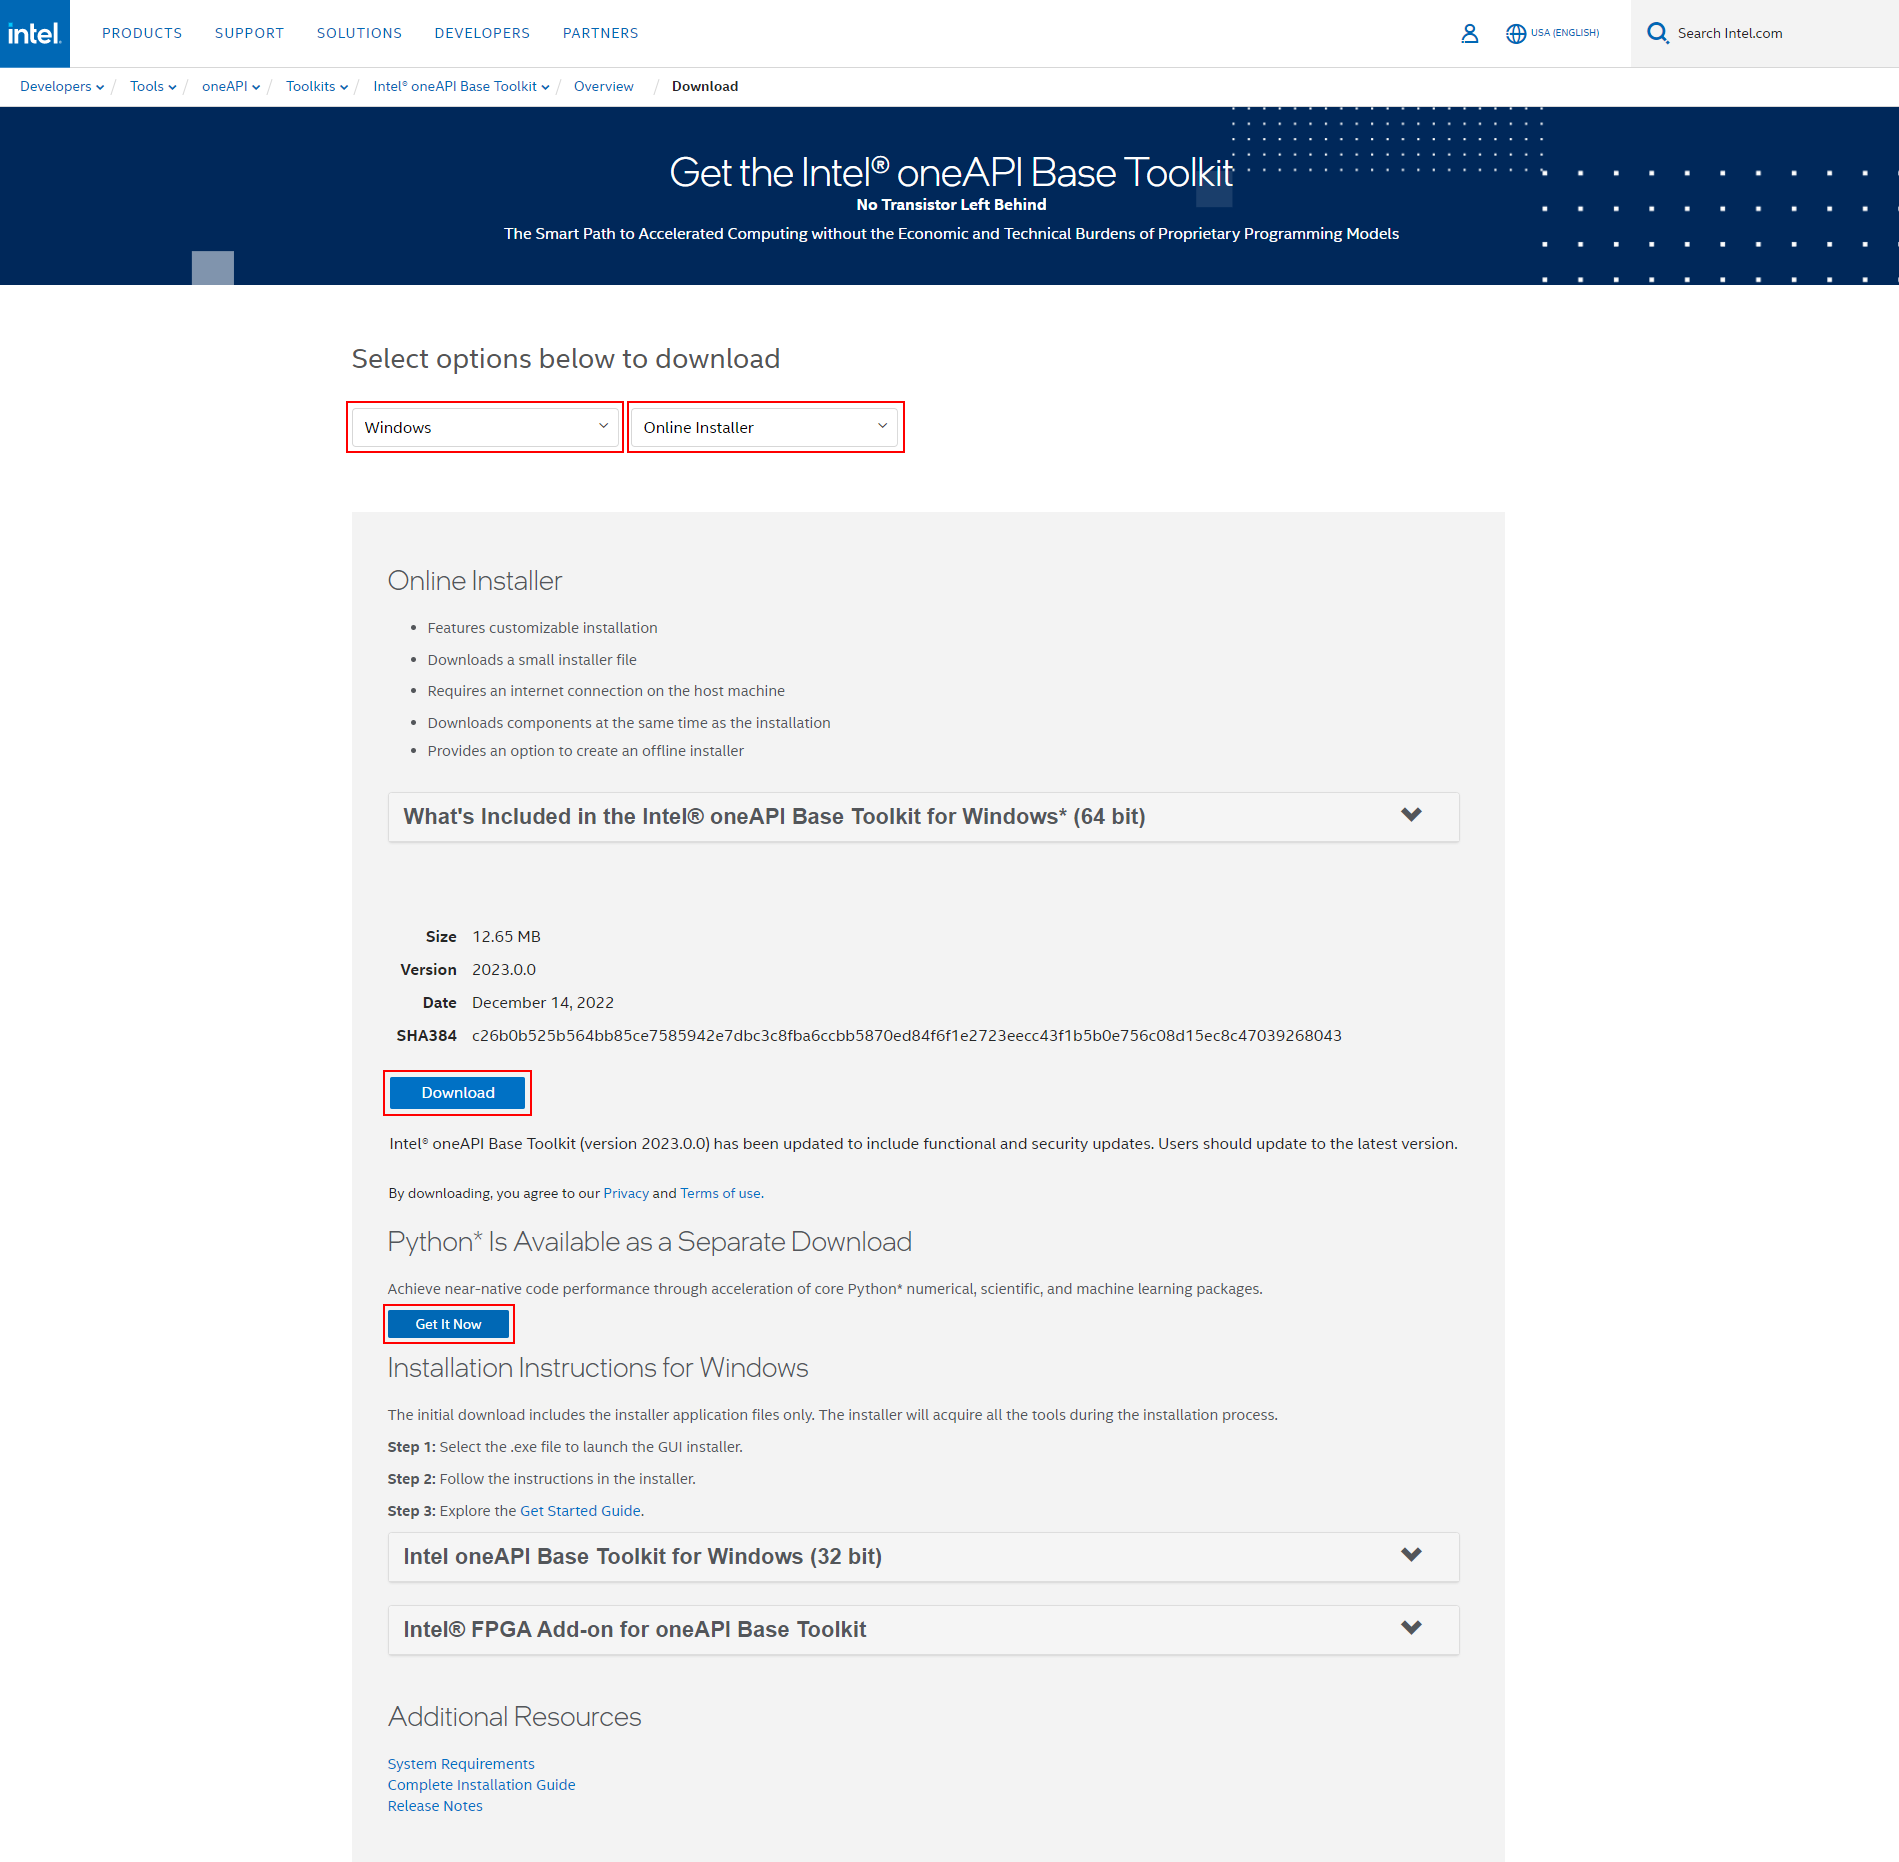
Task: Click the No Transistor Left Behind tagline
Action: pos(951,204)
